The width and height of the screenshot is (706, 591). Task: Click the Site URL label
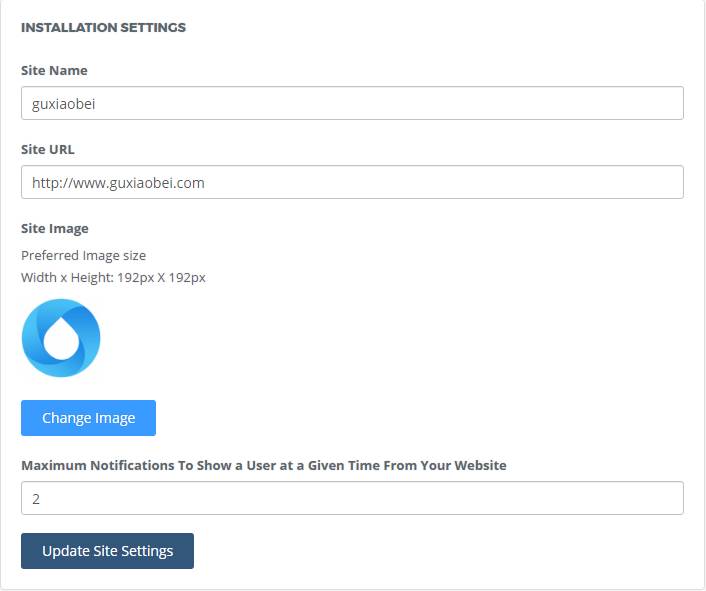tap(48, 149)
